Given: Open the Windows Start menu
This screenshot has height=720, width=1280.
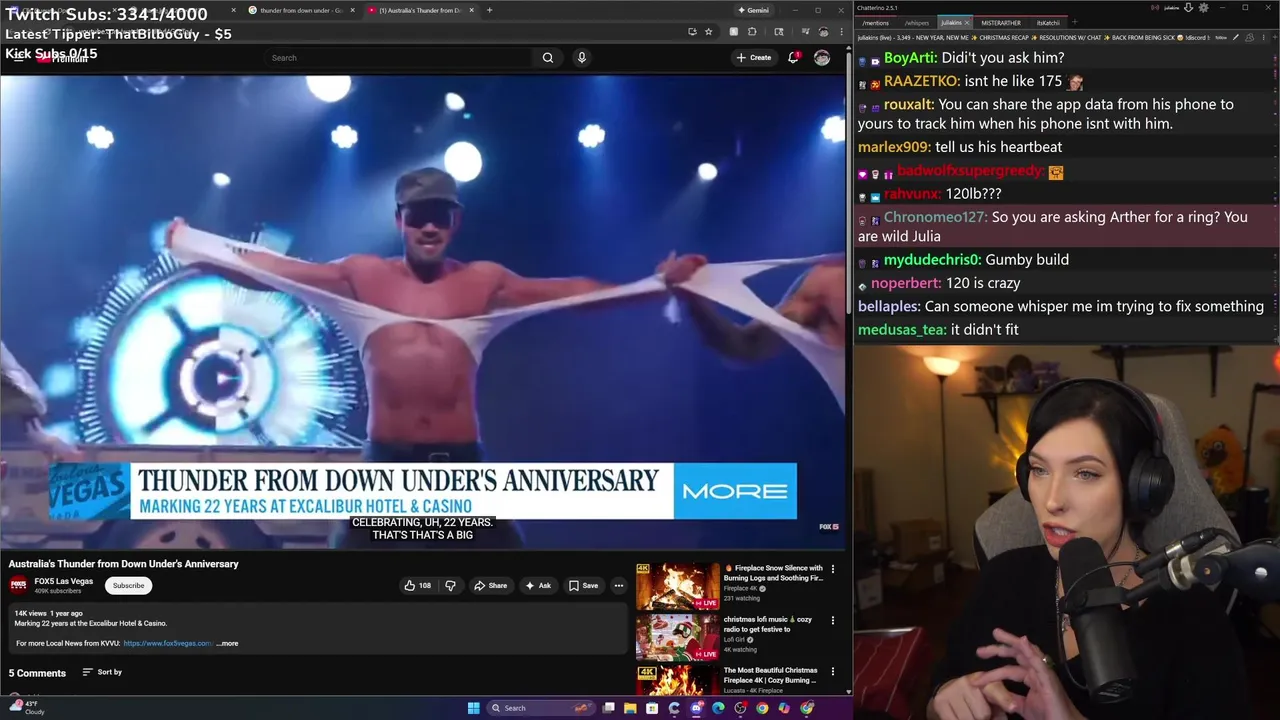Looking at the screenshot, I should click(474, 708).
